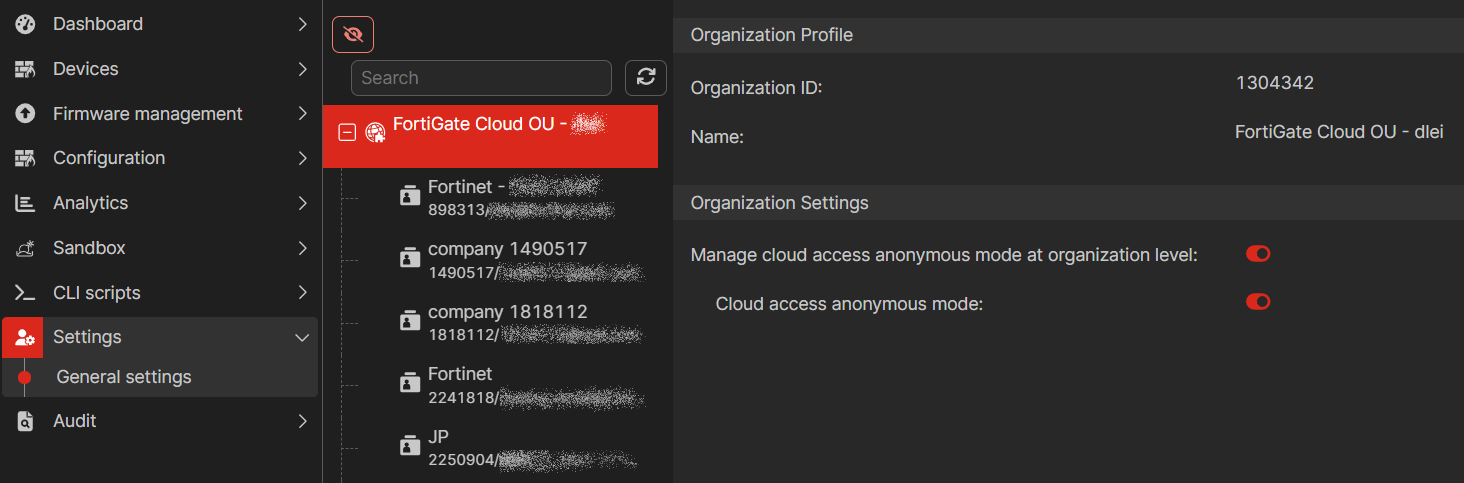Click the CLI scripts terminal icon
This screenshot has width=1464, height=483.
click(25, 293)
